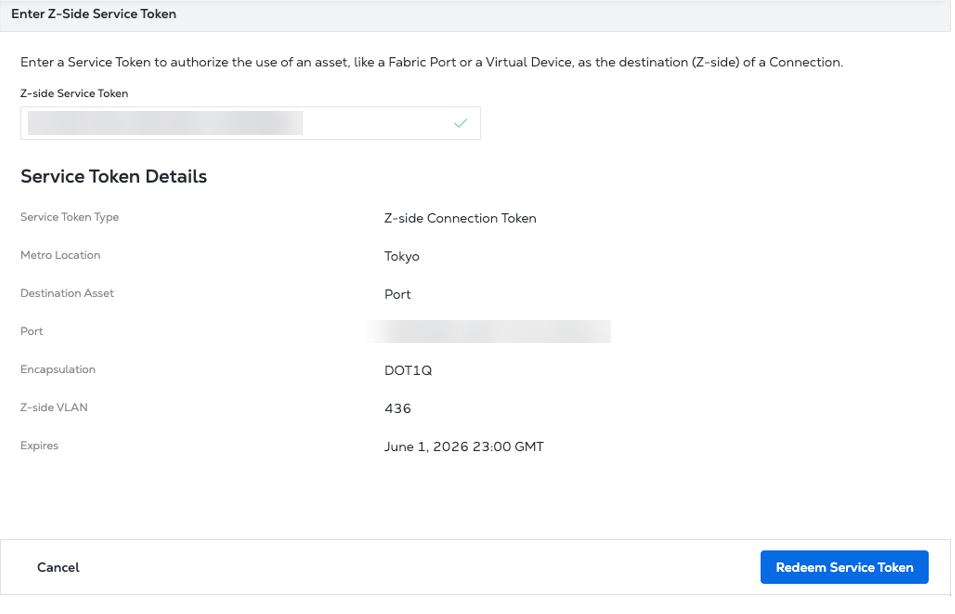The height and width of the screenshot is (614, 955).
Task: Click the green validation checkmark icon
Action: (x=460, y=123)
